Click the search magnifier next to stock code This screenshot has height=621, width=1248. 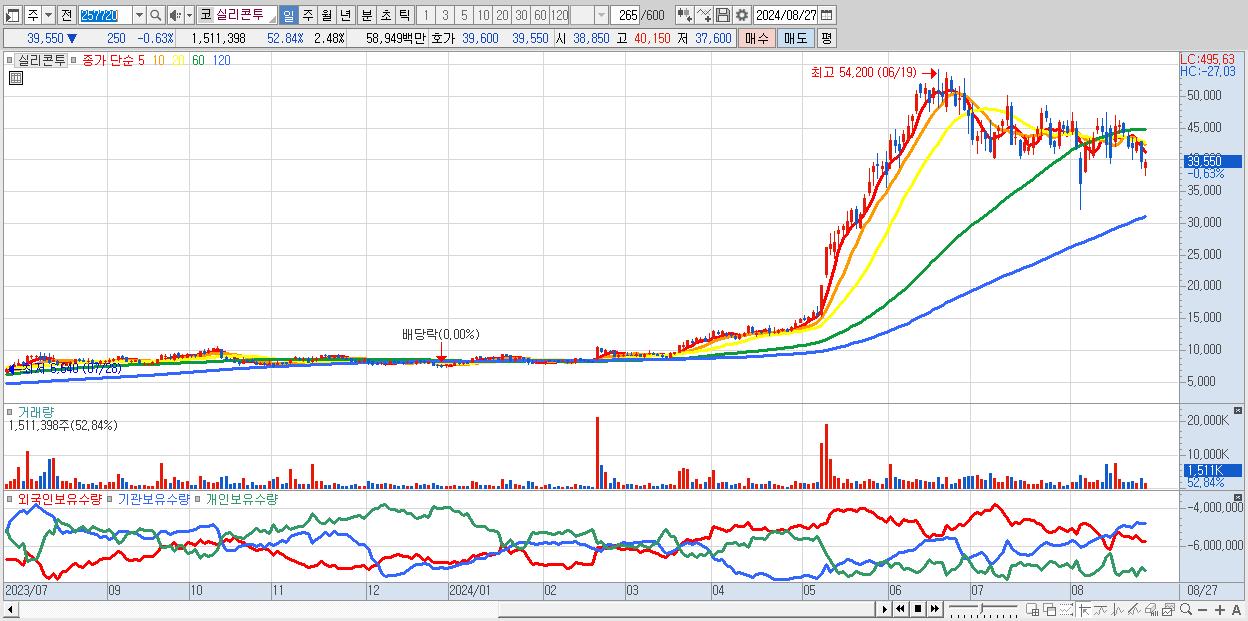point(155,15)
